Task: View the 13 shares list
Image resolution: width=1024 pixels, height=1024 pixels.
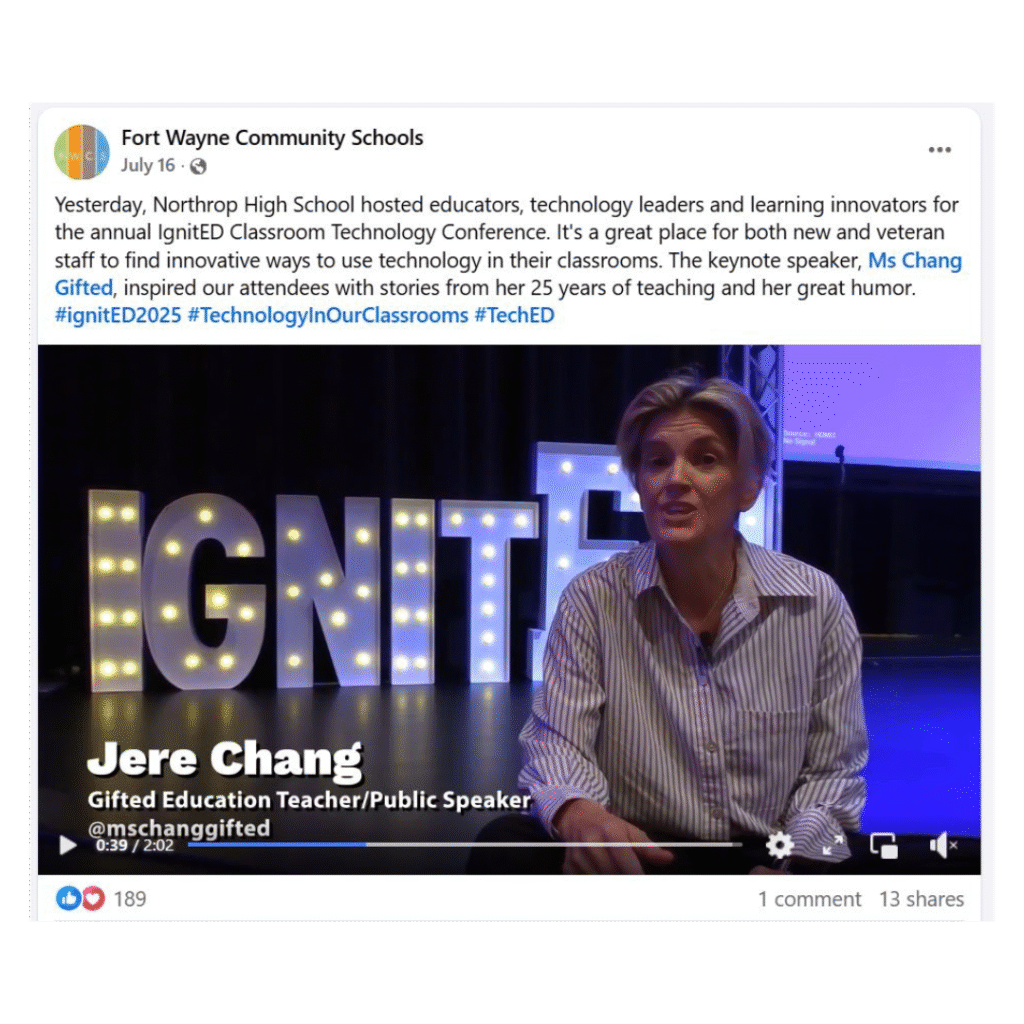Action: pos(921,899)
